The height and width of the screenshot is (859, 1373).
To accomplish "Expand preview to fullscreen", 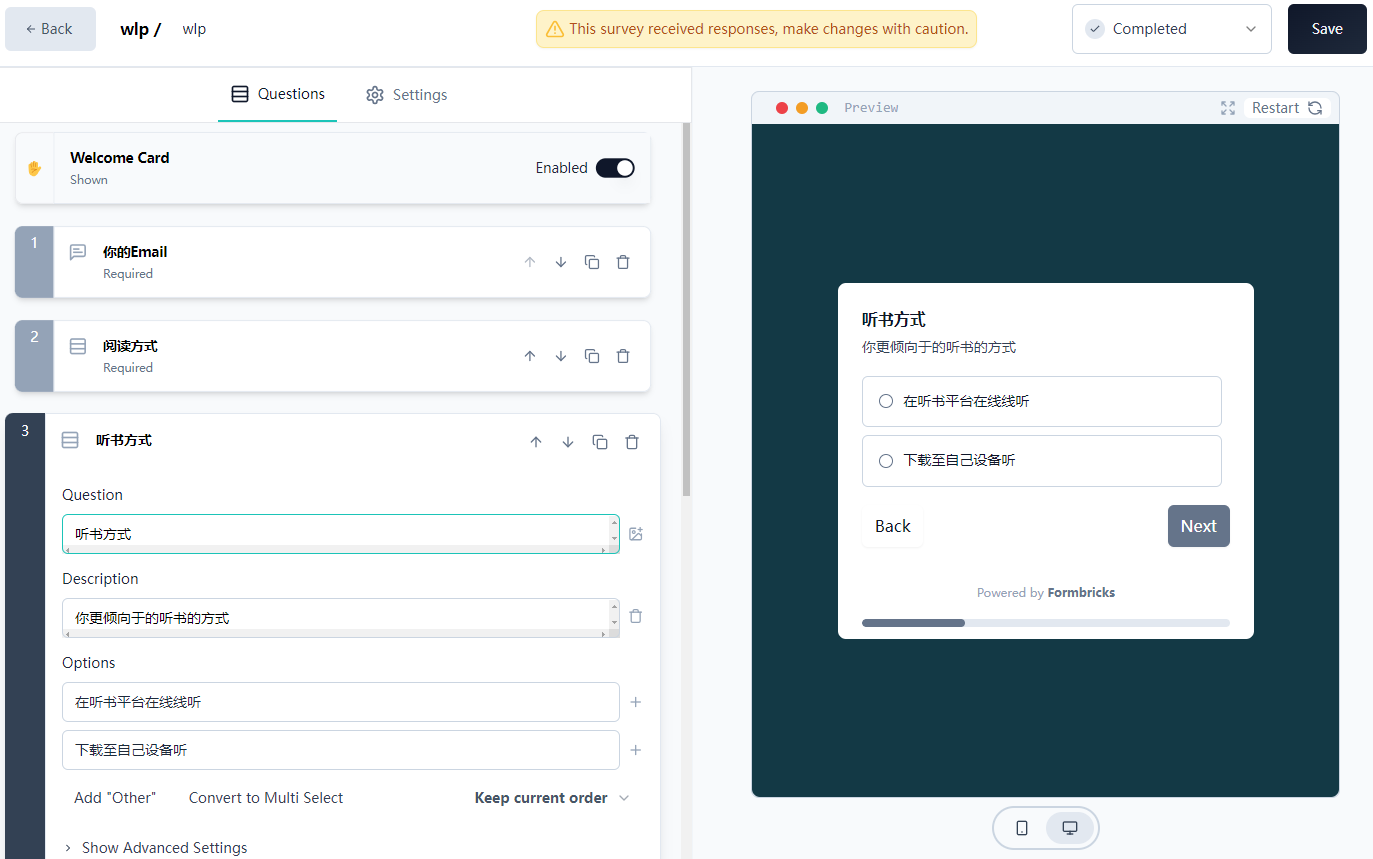I will coord(1228,108).
